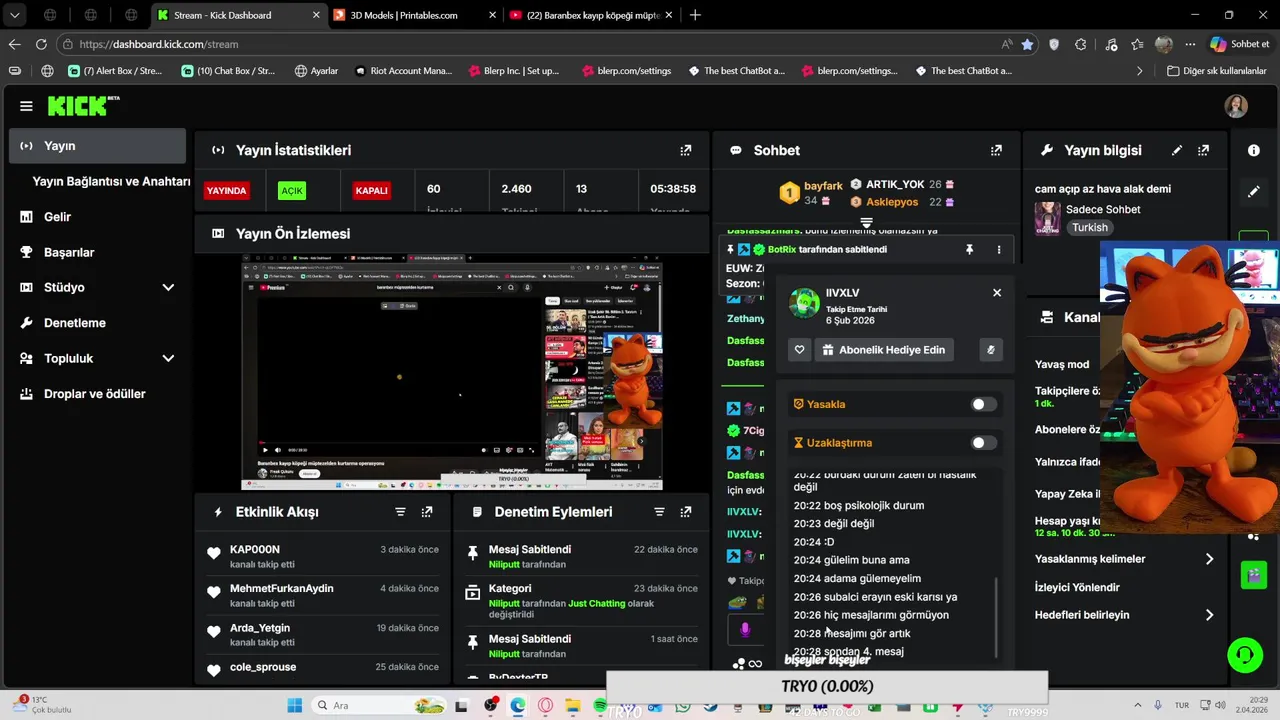Open the new browser tab button
The image size is (1280, 720).
click(x=695, y=15)
